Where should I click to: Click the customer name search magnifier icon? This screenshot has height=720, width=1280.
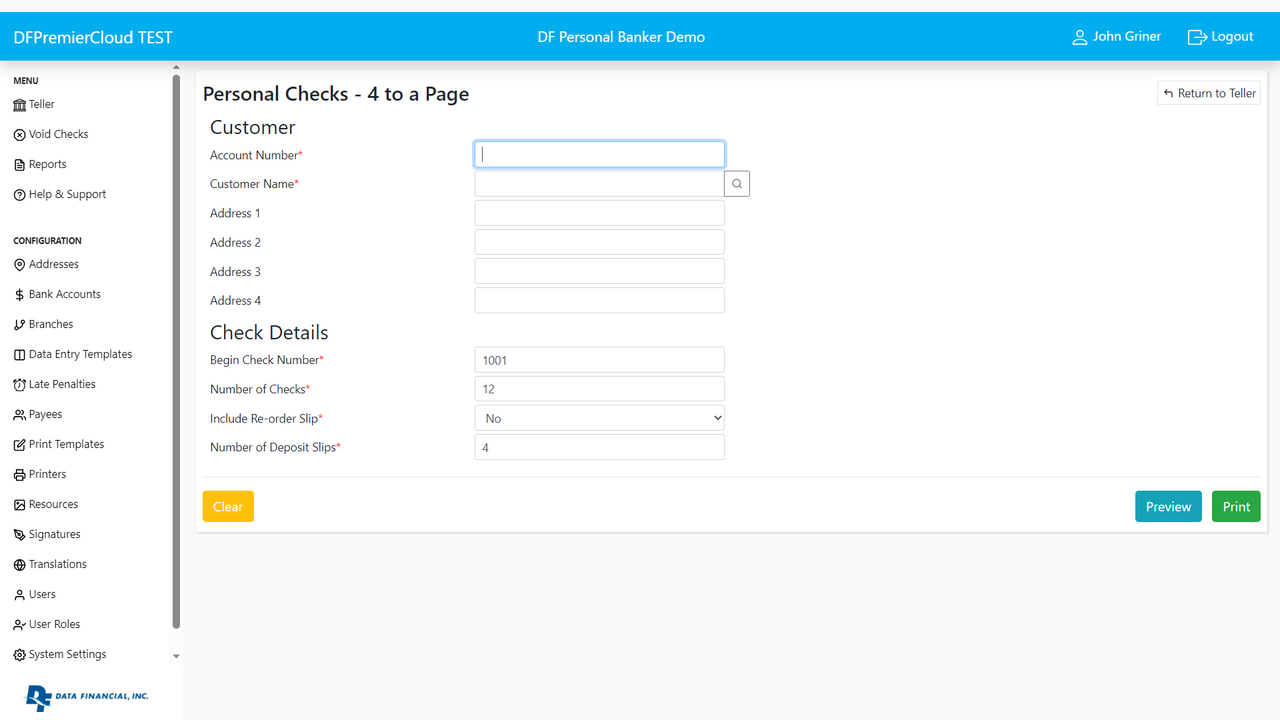click(x=737, y=184)
